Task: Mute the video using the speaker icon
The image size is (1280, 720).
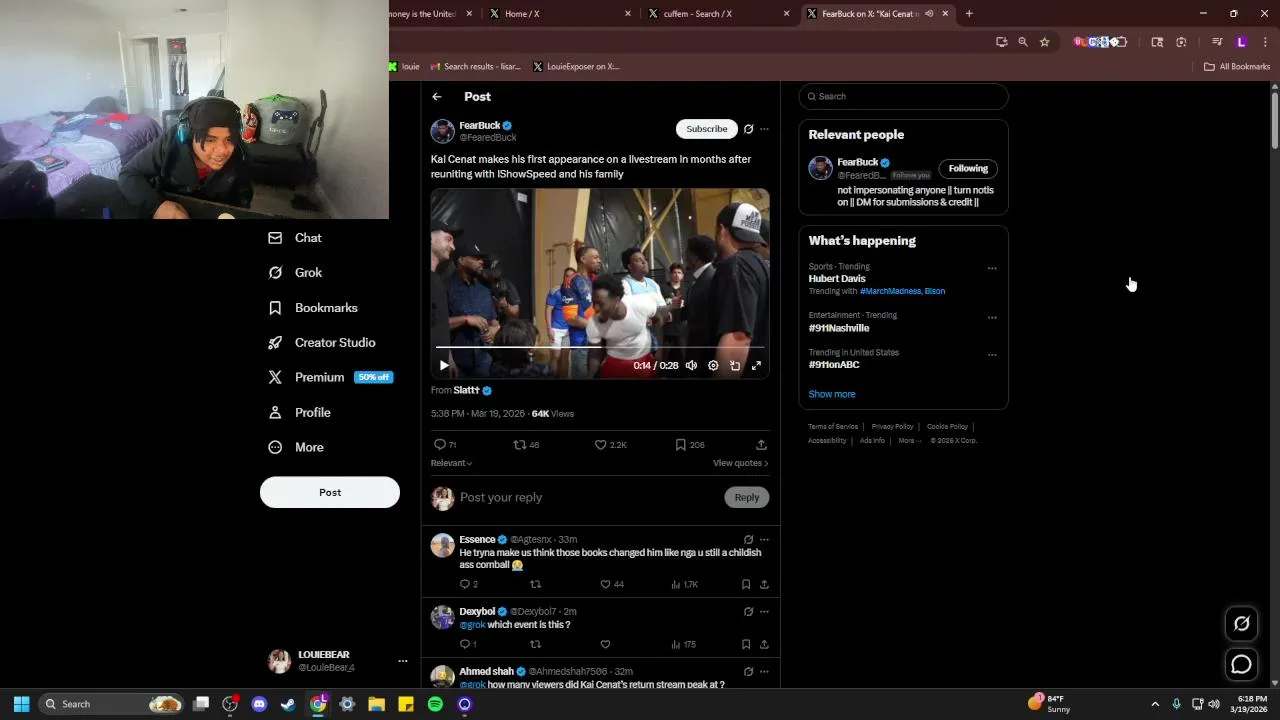Action: point(691,366)
